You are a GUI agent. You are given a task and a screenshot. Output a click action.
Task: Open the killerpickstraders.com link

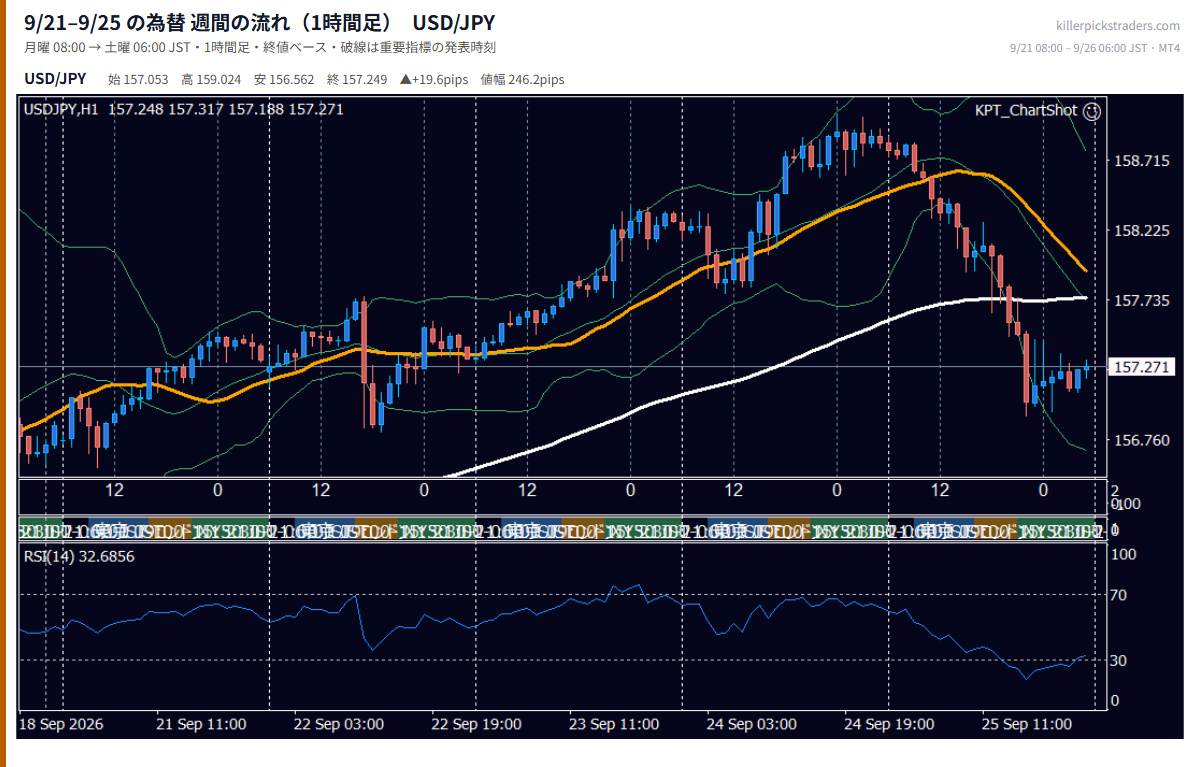(1118, 26)
